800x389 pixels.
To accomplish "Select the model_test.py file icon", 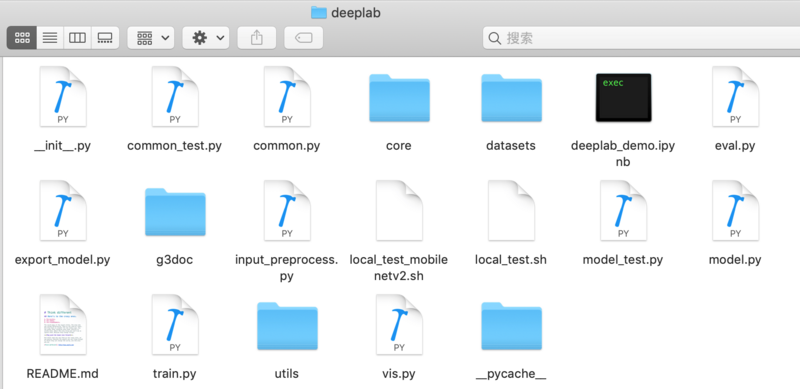I will pos(623,211).
